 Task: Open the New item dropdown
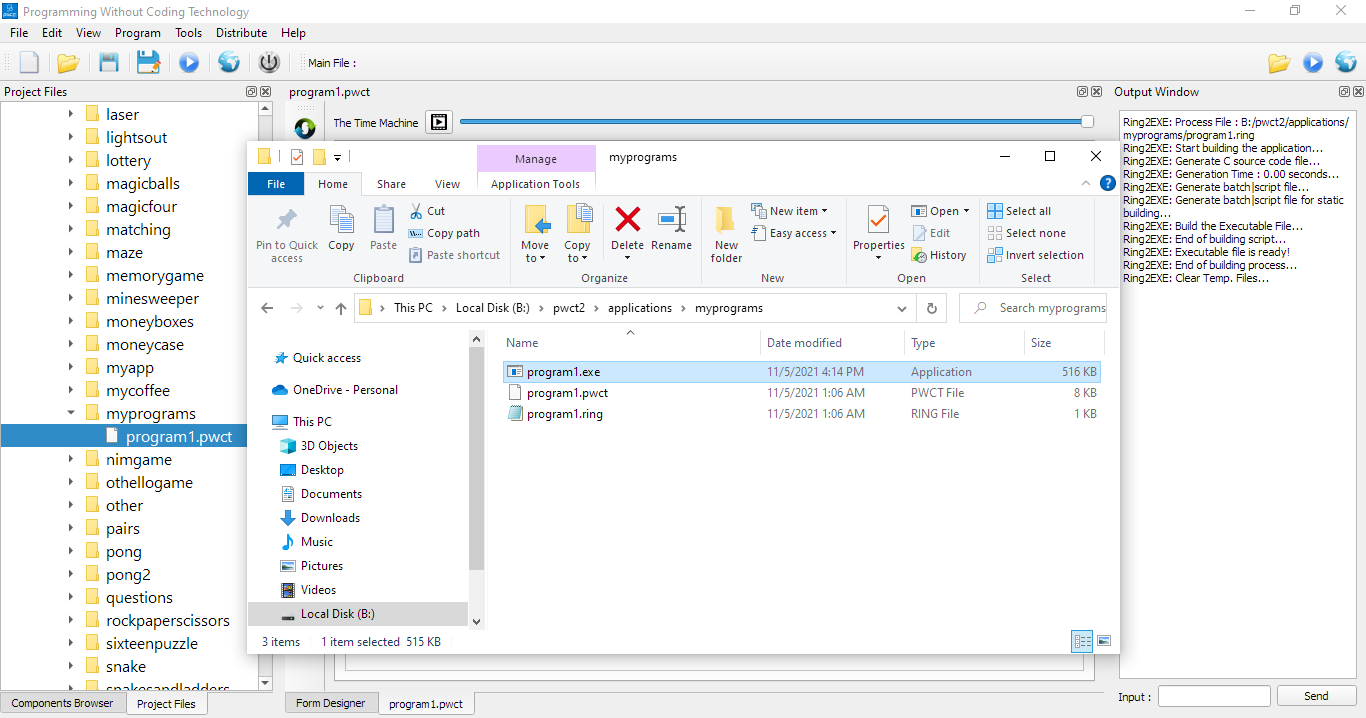790,211
